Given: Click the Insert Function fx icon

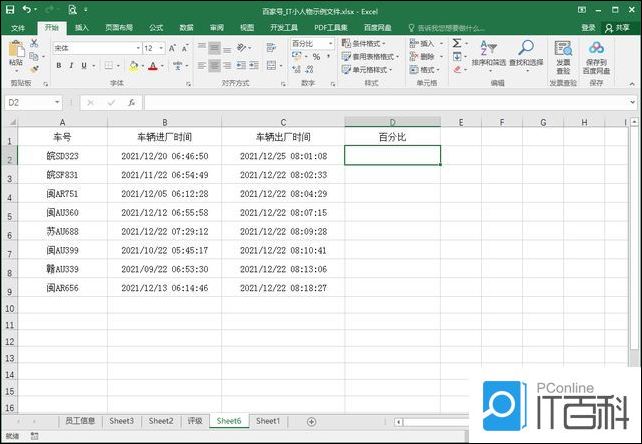Looking at the screenshot, I should (x=131, y=102).
